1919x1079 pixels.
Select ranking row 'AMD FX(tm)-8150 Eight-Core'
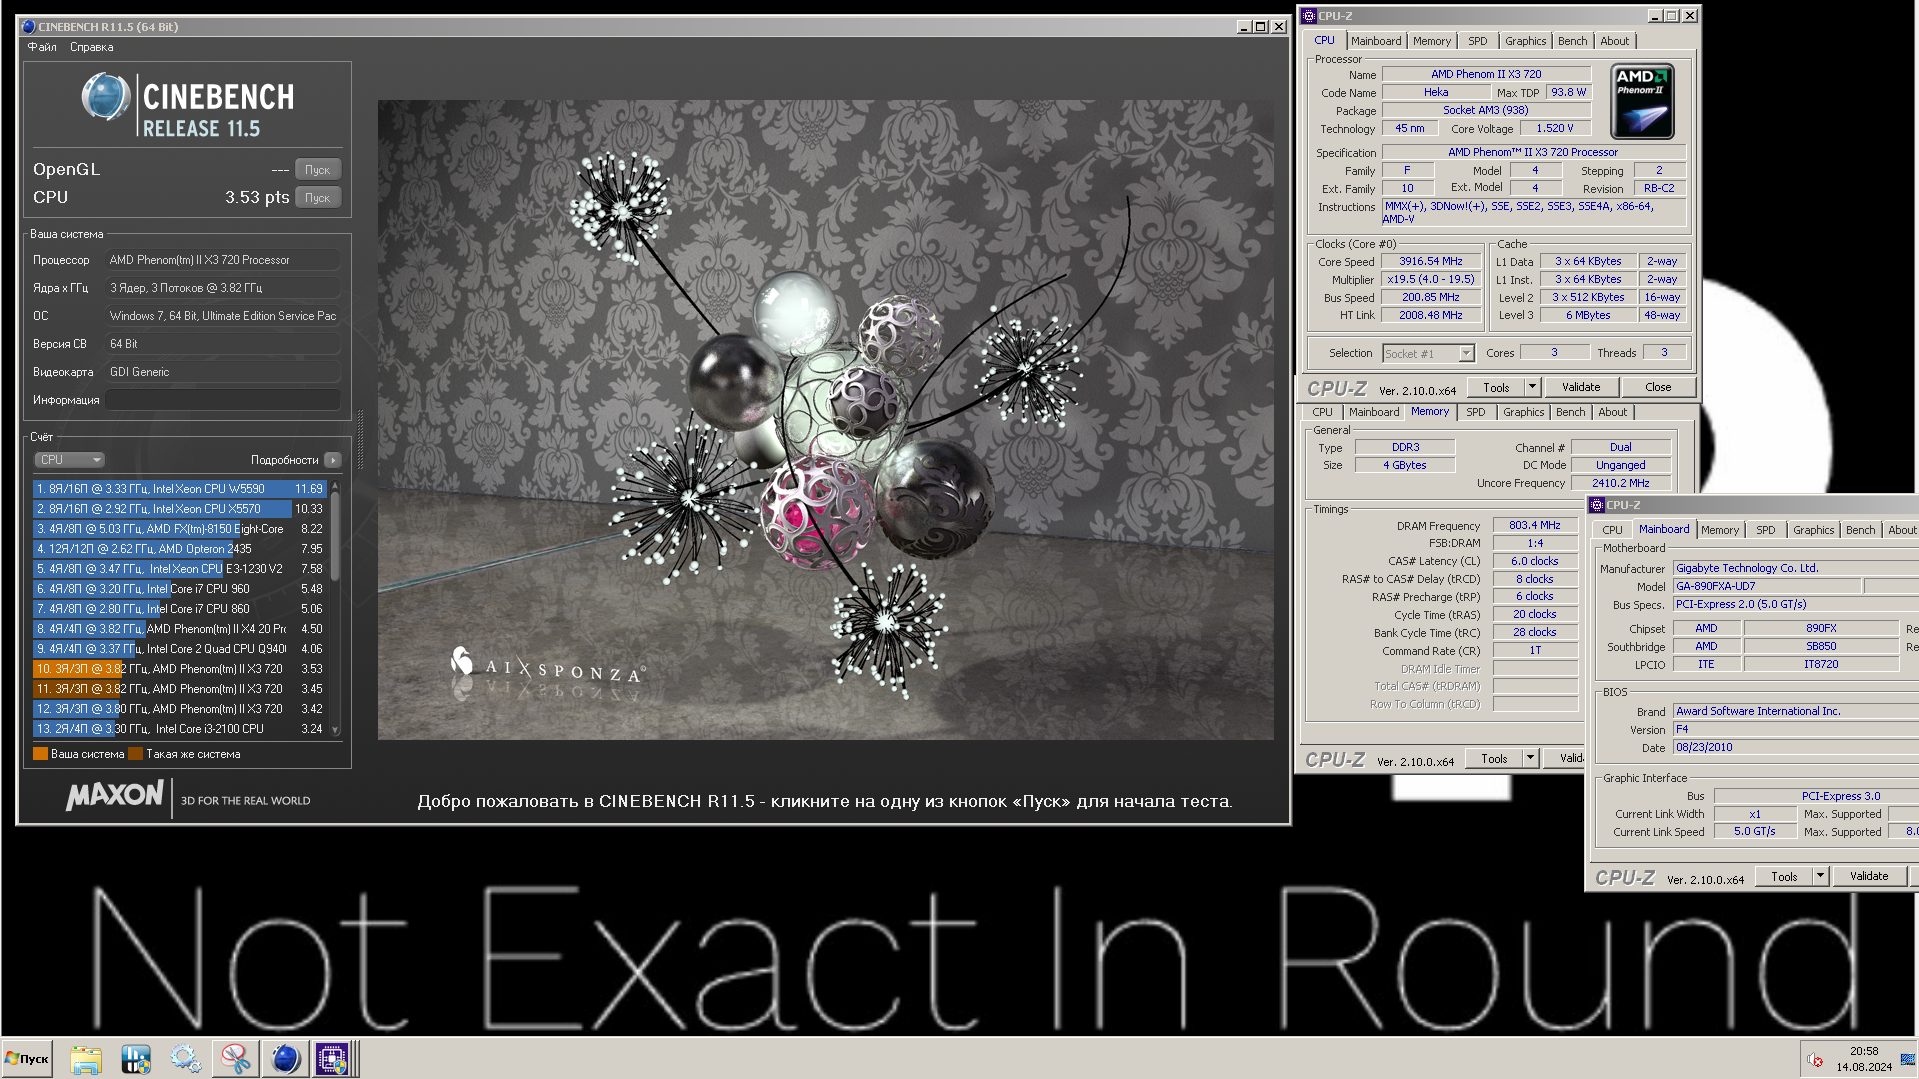[180, 529]
